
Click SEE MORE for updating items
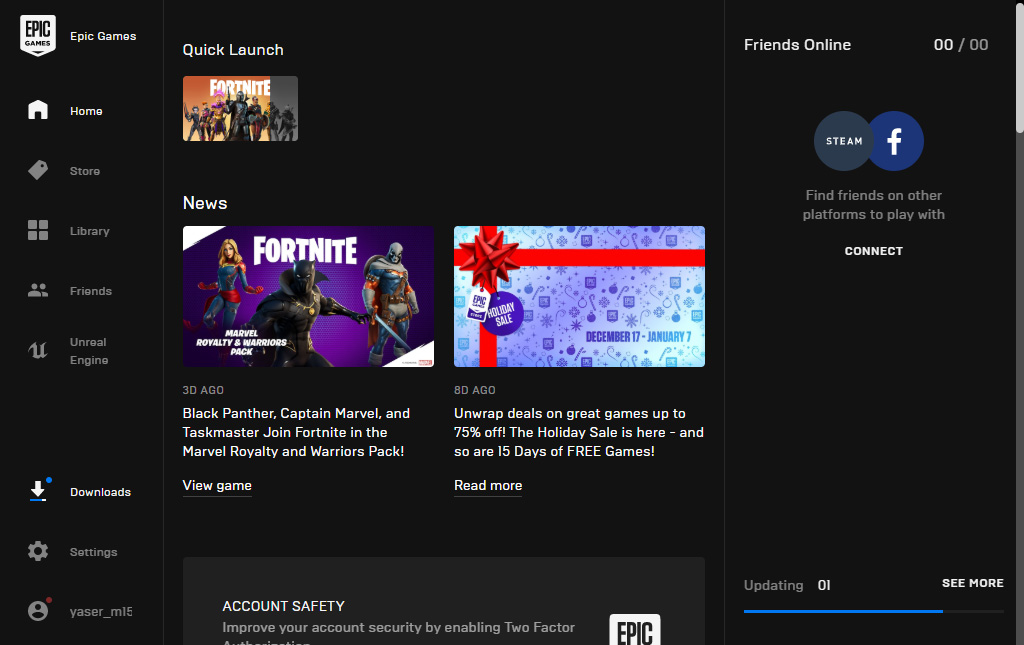point(973,583)
